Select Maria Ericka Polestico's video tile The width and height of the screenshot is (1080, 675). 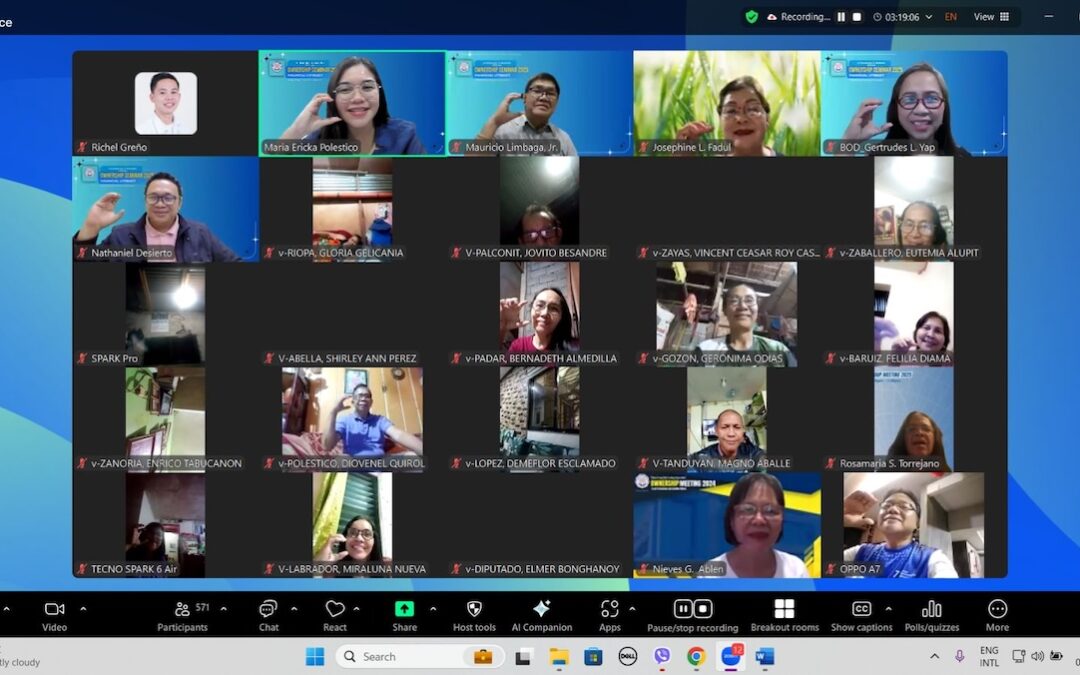(x=352, y=103)
